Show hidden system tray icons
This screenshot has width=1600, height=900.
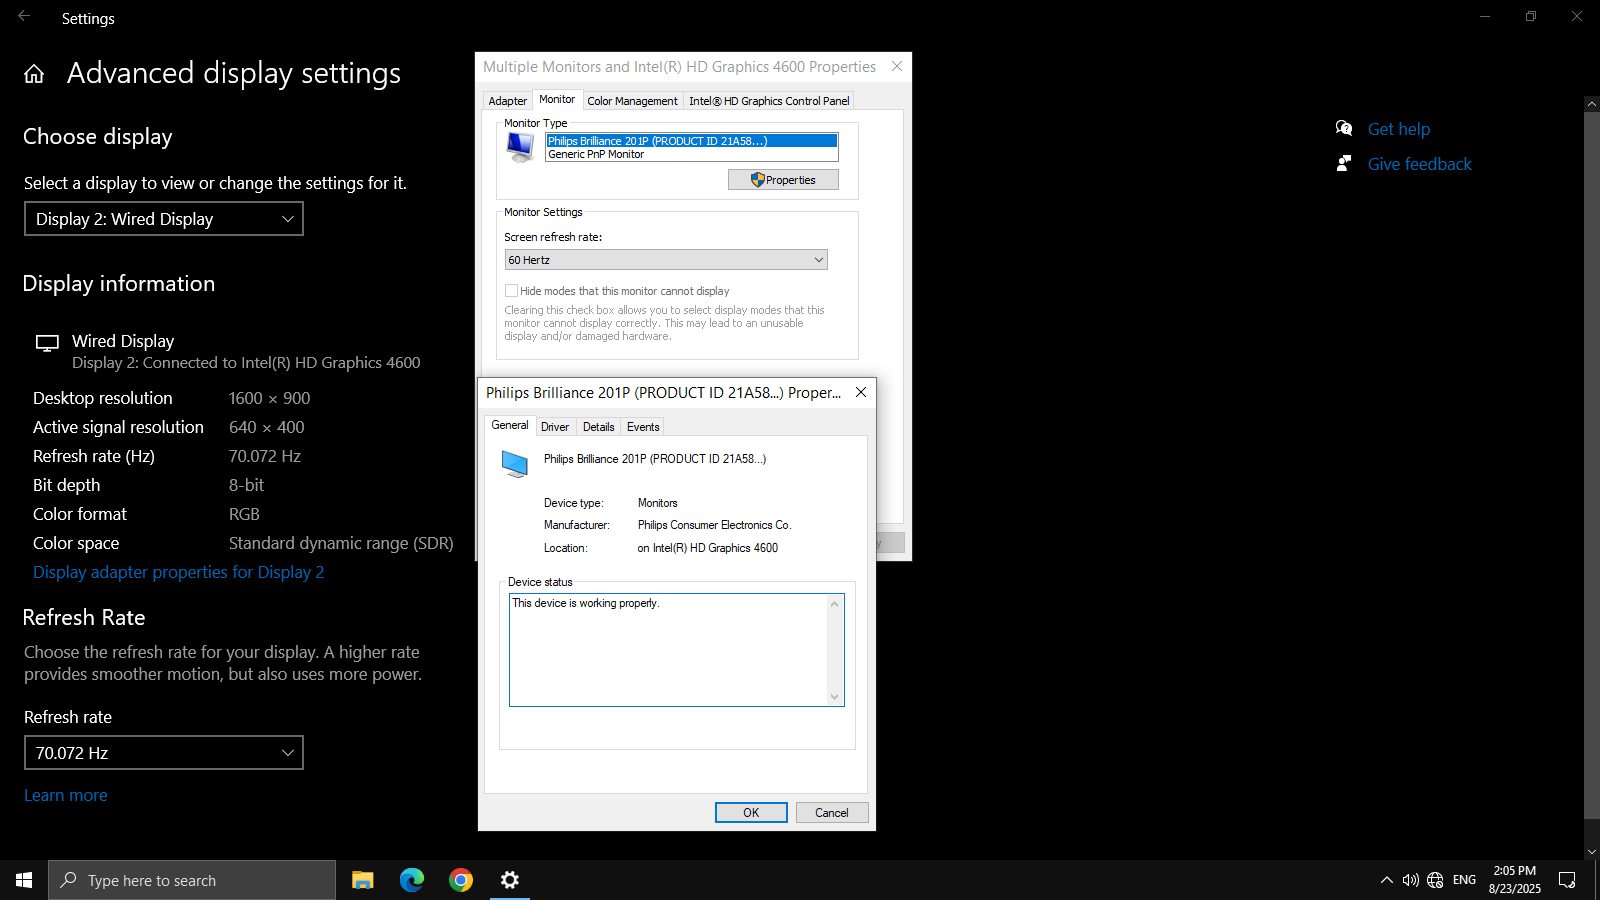tap(1386, 880)
